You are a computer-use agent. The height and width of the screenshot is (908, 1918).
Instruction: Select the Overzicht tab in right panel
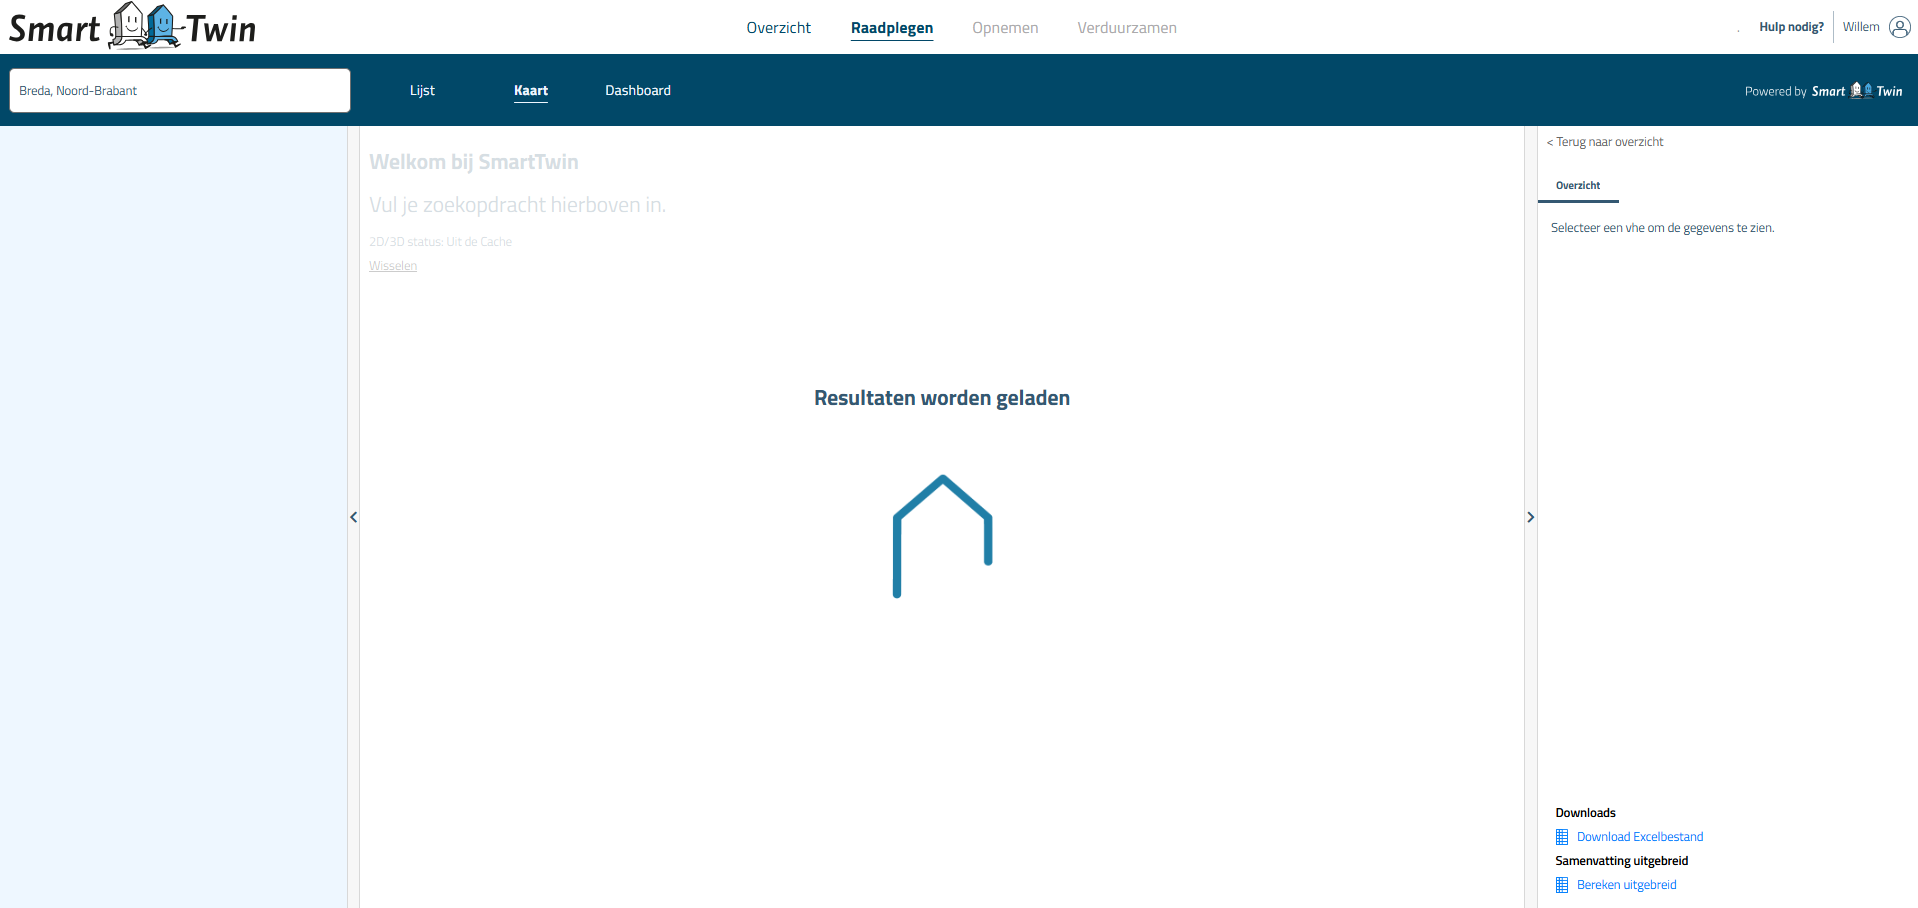[x=1577, y=186]
